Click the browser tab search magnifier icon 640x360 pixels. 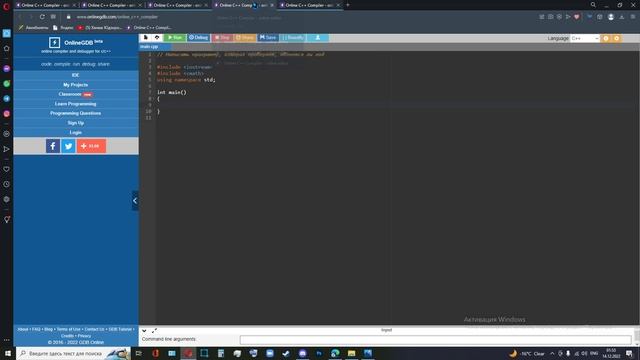point(593,5)
